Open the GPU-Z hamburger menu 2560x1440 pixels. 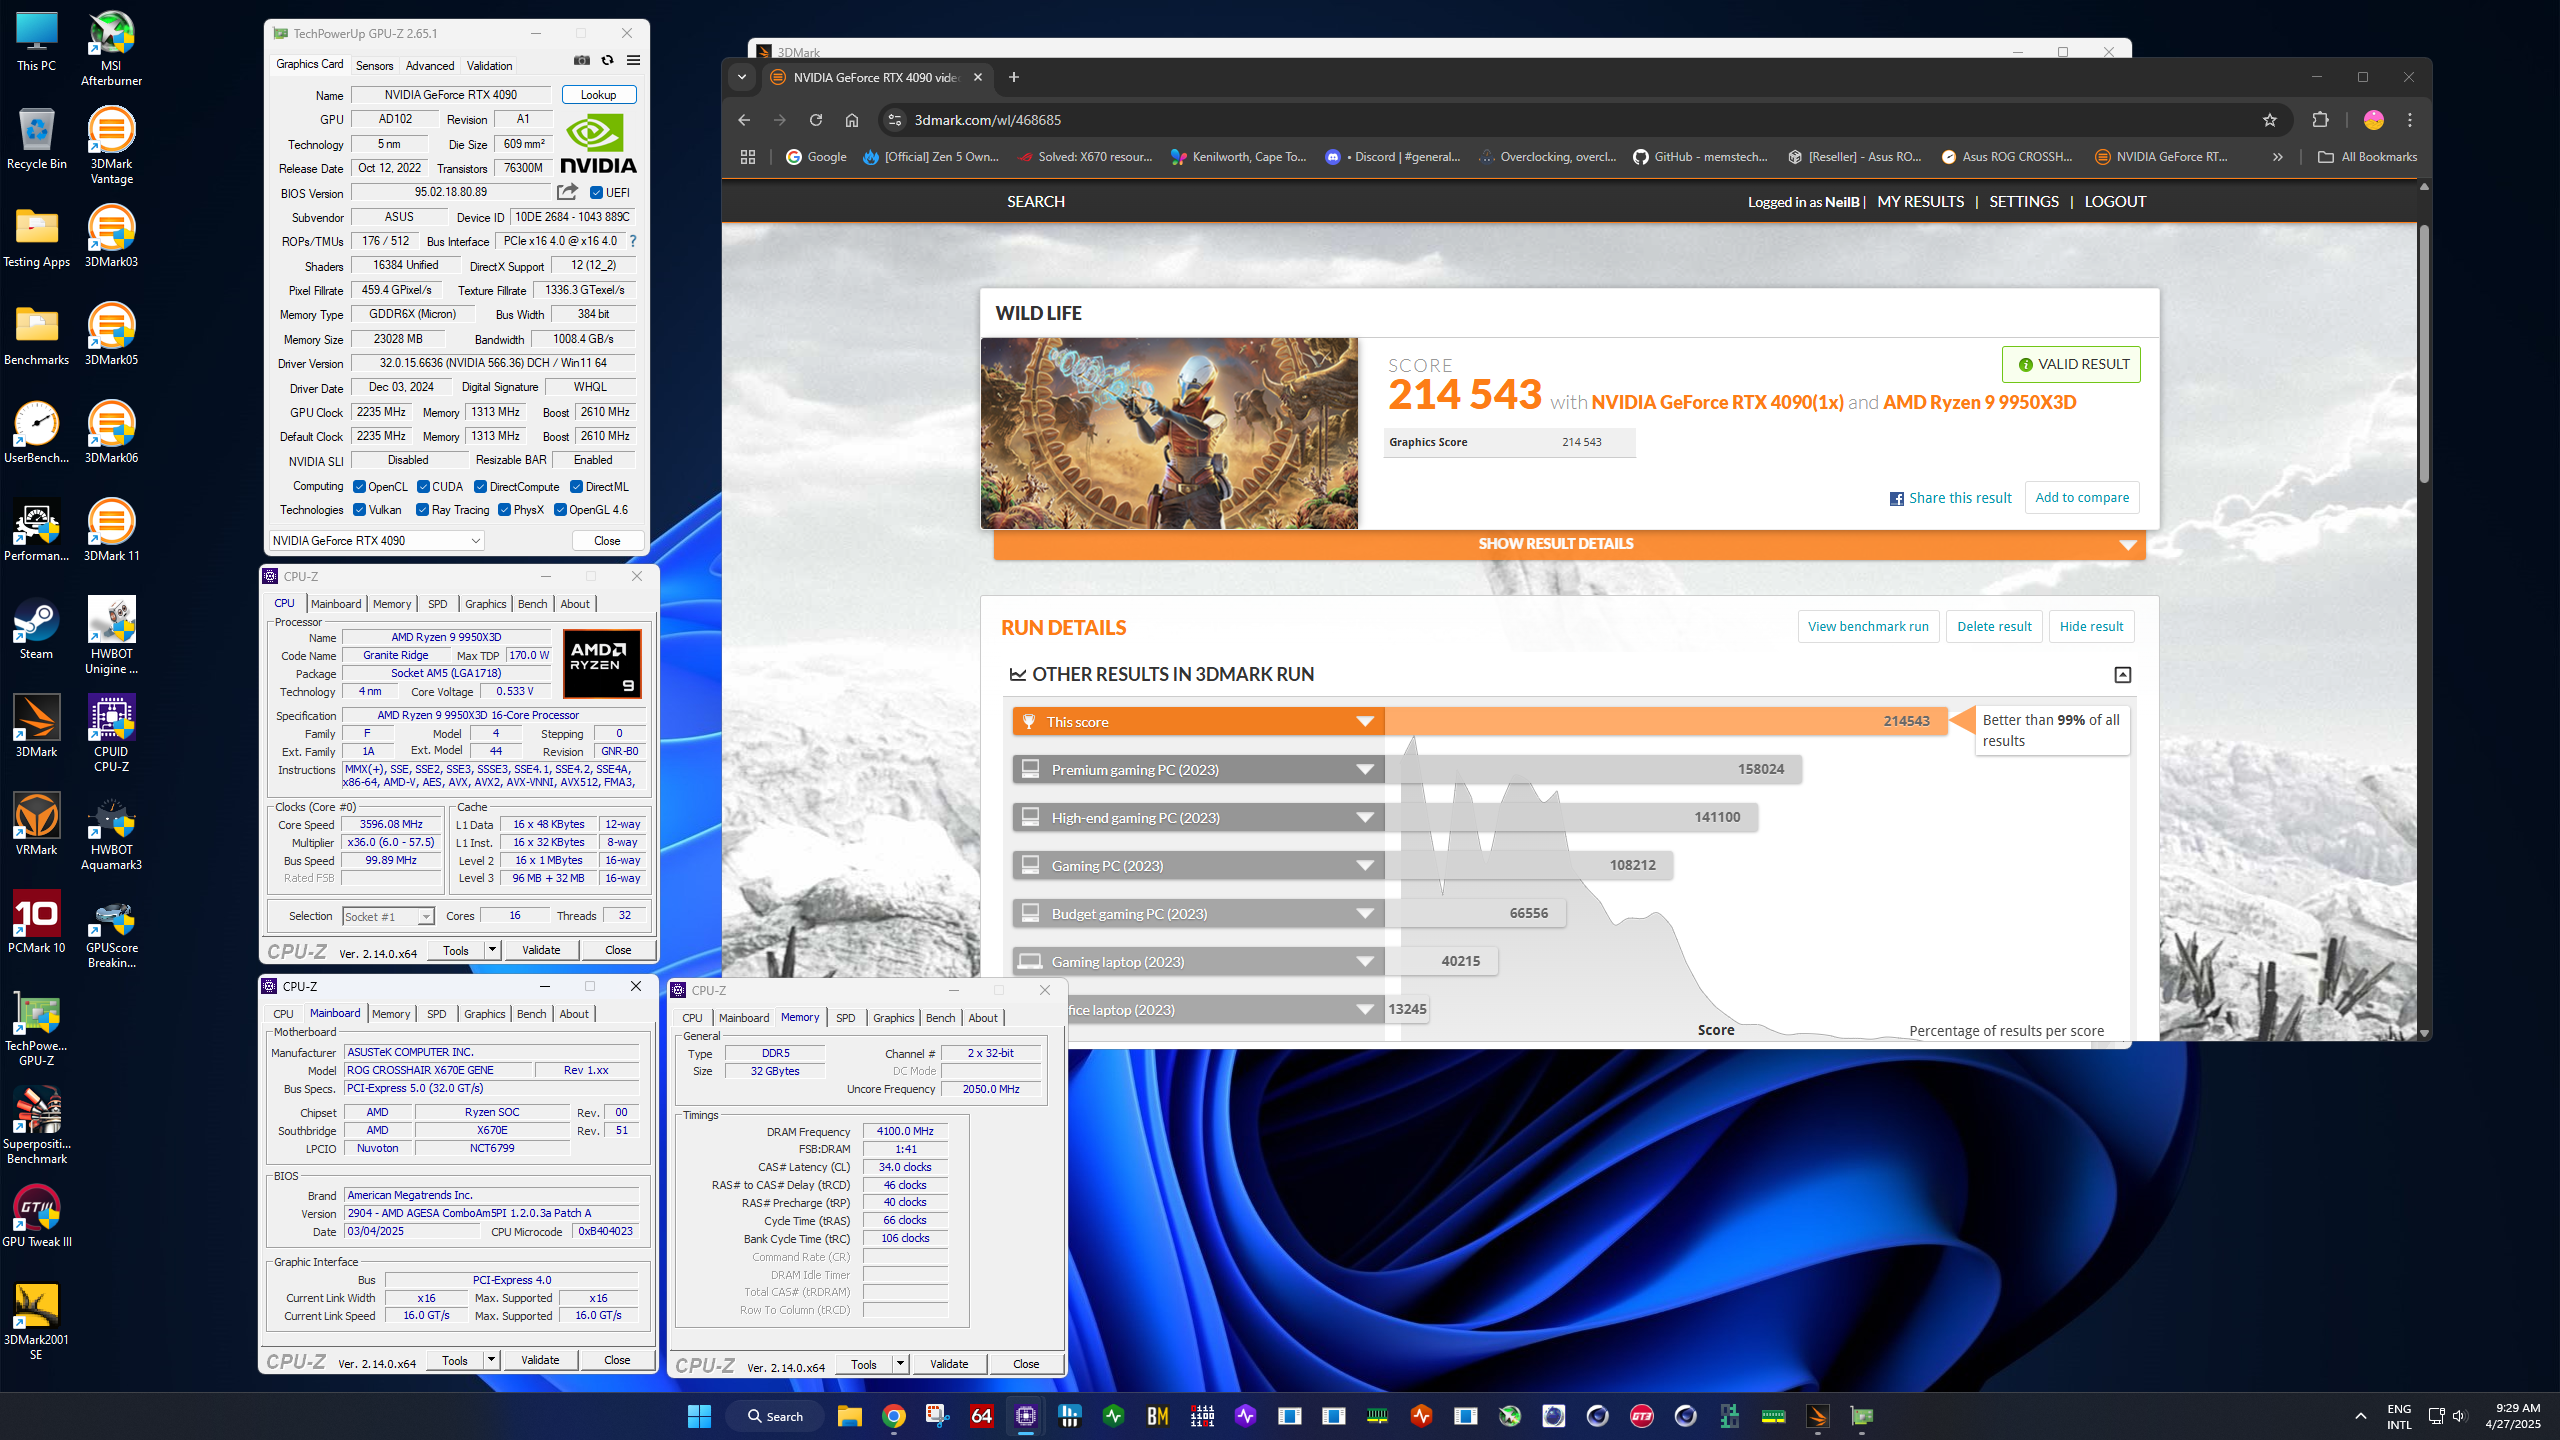(x=633, y=61)
